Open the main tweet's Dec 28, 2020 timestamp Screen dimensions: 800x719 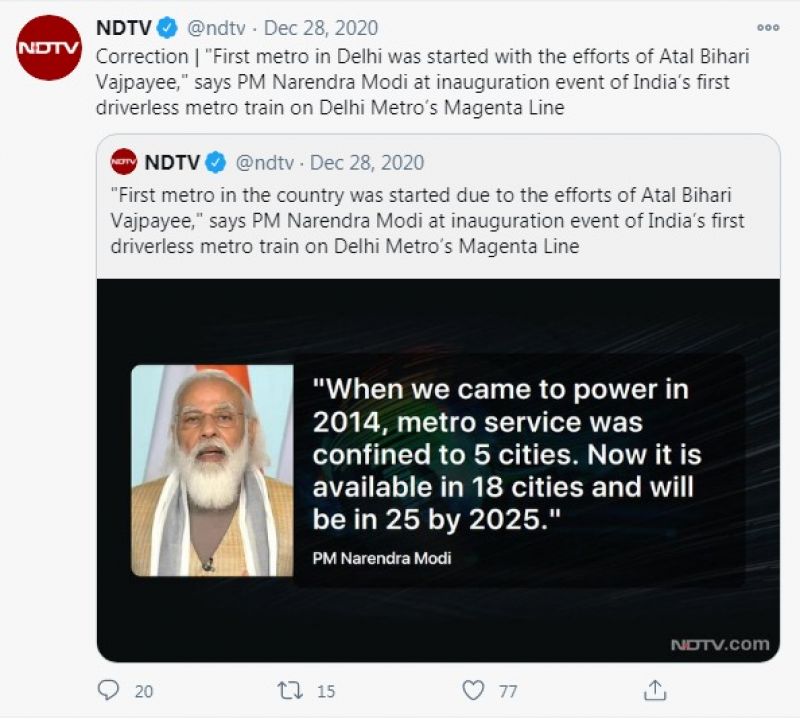(x=321, y=28)
